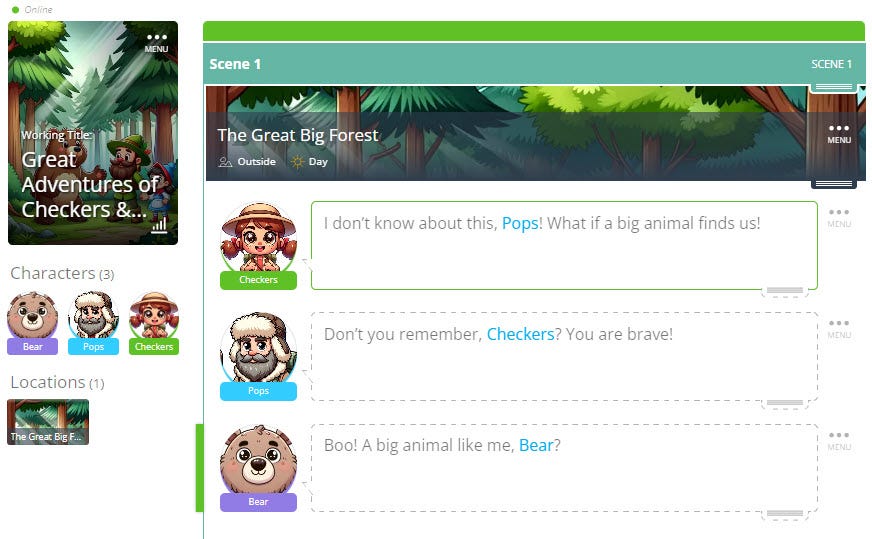Toggle the Outside location setting
The image size is (872, 539).
[x=247, y=162]
